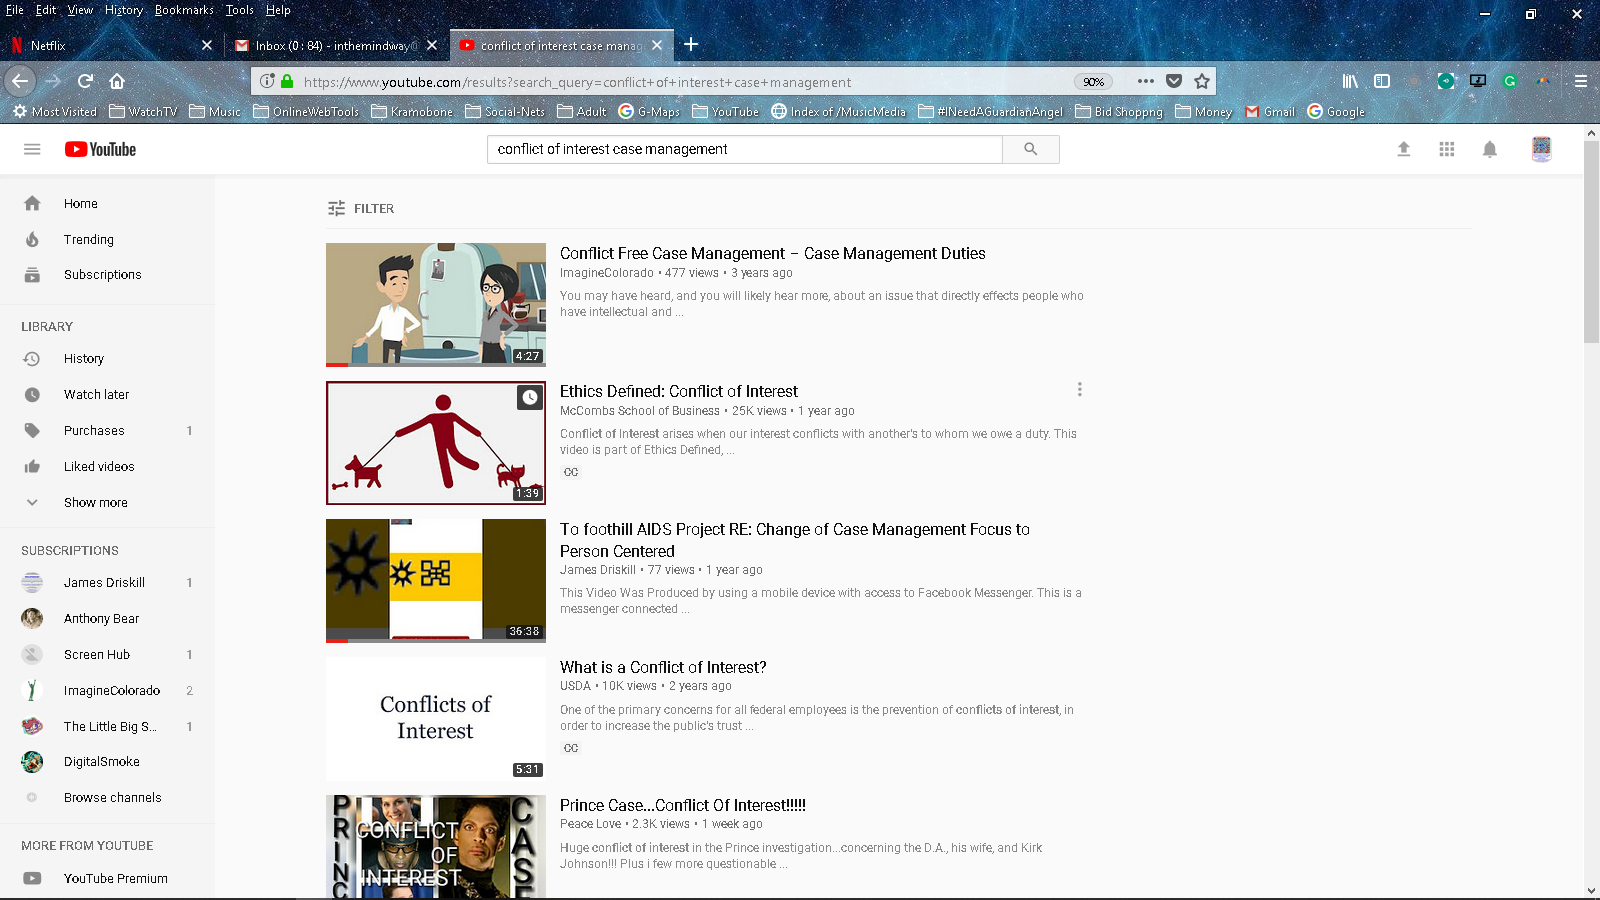Open Watch later in the library
This screenshot has width=1600, height=900.
[x=108, y=394]
